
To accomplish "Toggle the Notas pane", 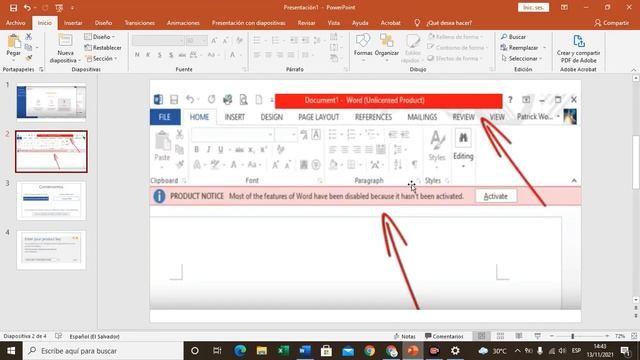I will coord(404,336).
